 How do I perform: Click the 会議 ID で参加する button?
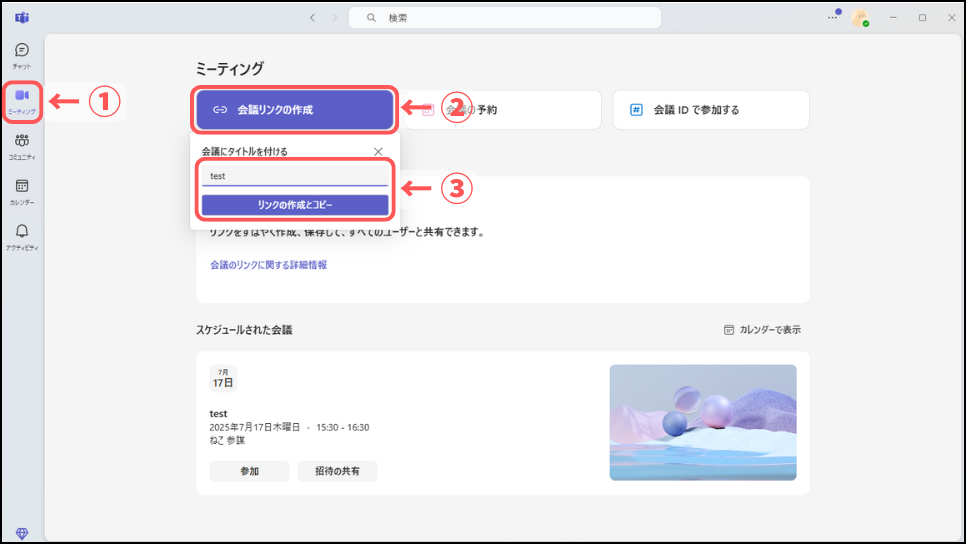pos(711,110)
